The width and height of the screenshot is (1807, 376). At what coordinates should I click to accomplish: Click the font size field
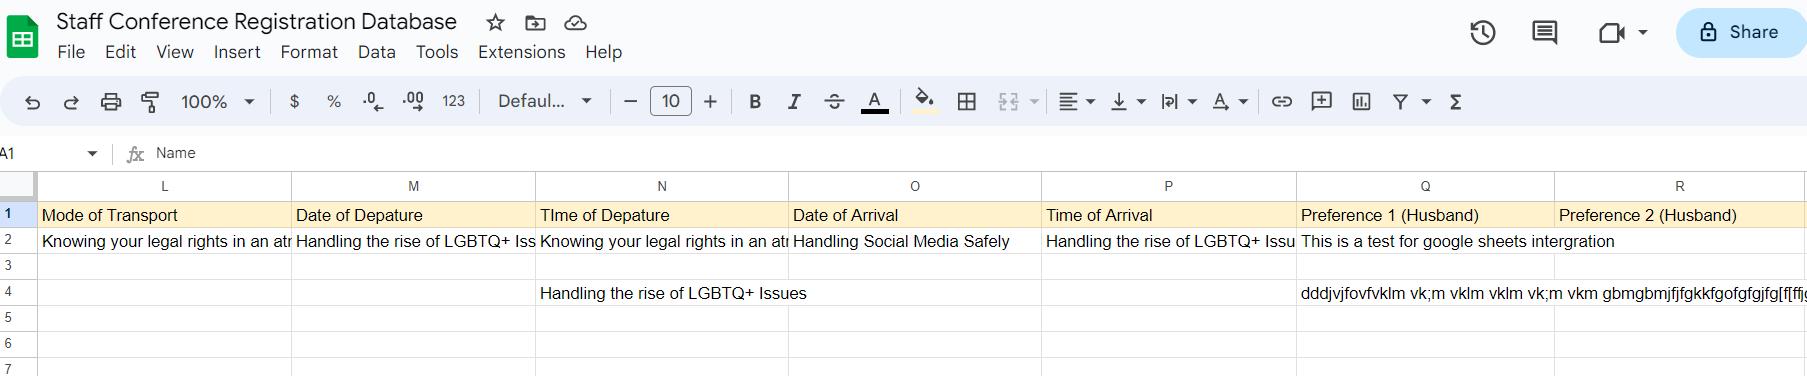click(671, 101)
